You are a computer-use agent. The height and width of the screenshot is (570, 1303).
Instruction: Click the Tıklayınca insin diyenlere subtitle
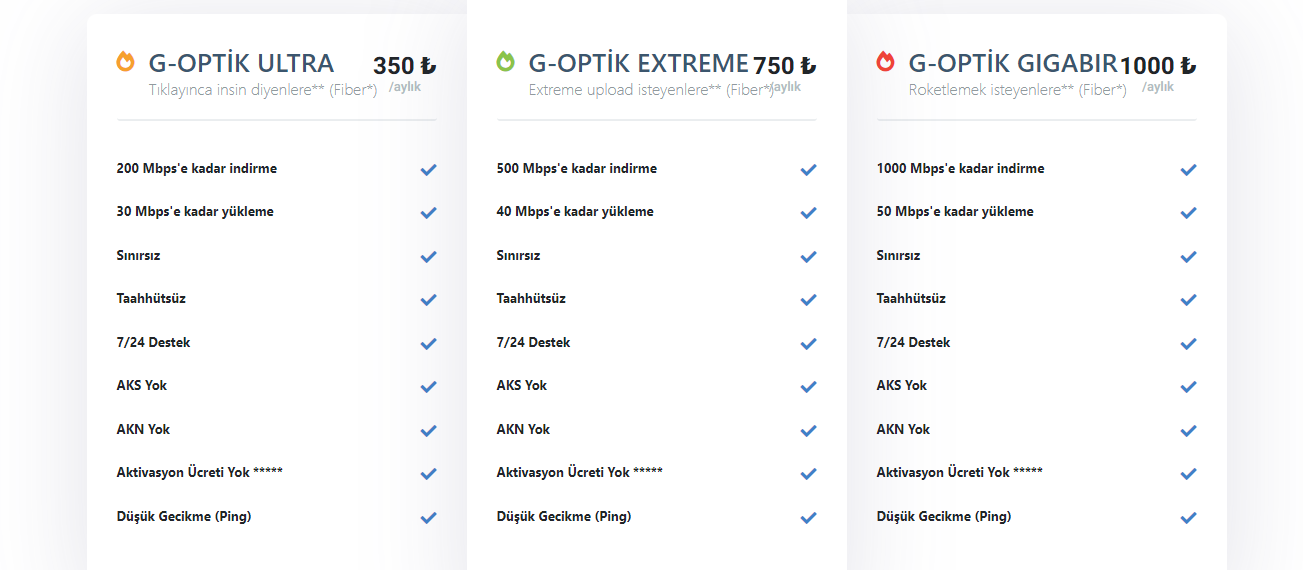(x=263, y=90)
